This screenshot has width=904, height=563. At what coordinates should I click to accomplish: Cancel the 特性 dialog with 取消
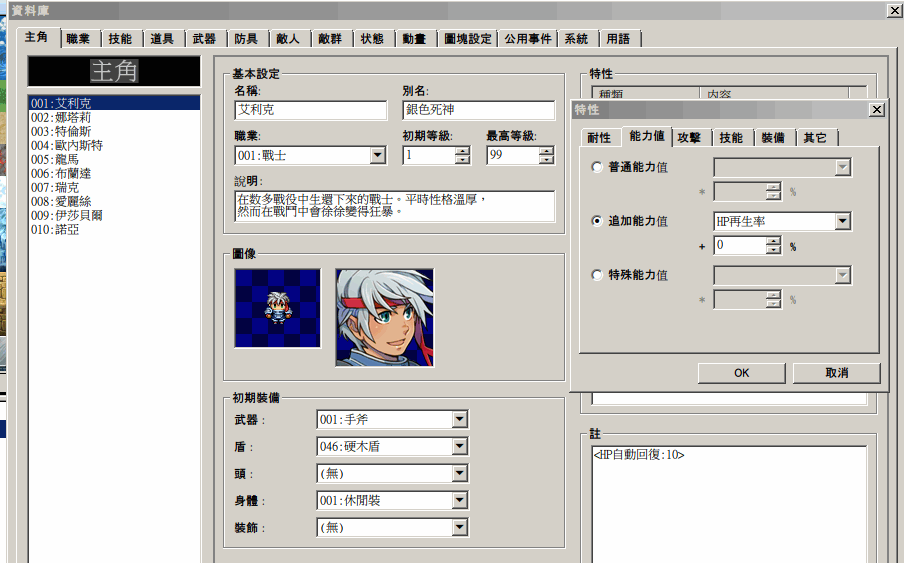(837, 373)
